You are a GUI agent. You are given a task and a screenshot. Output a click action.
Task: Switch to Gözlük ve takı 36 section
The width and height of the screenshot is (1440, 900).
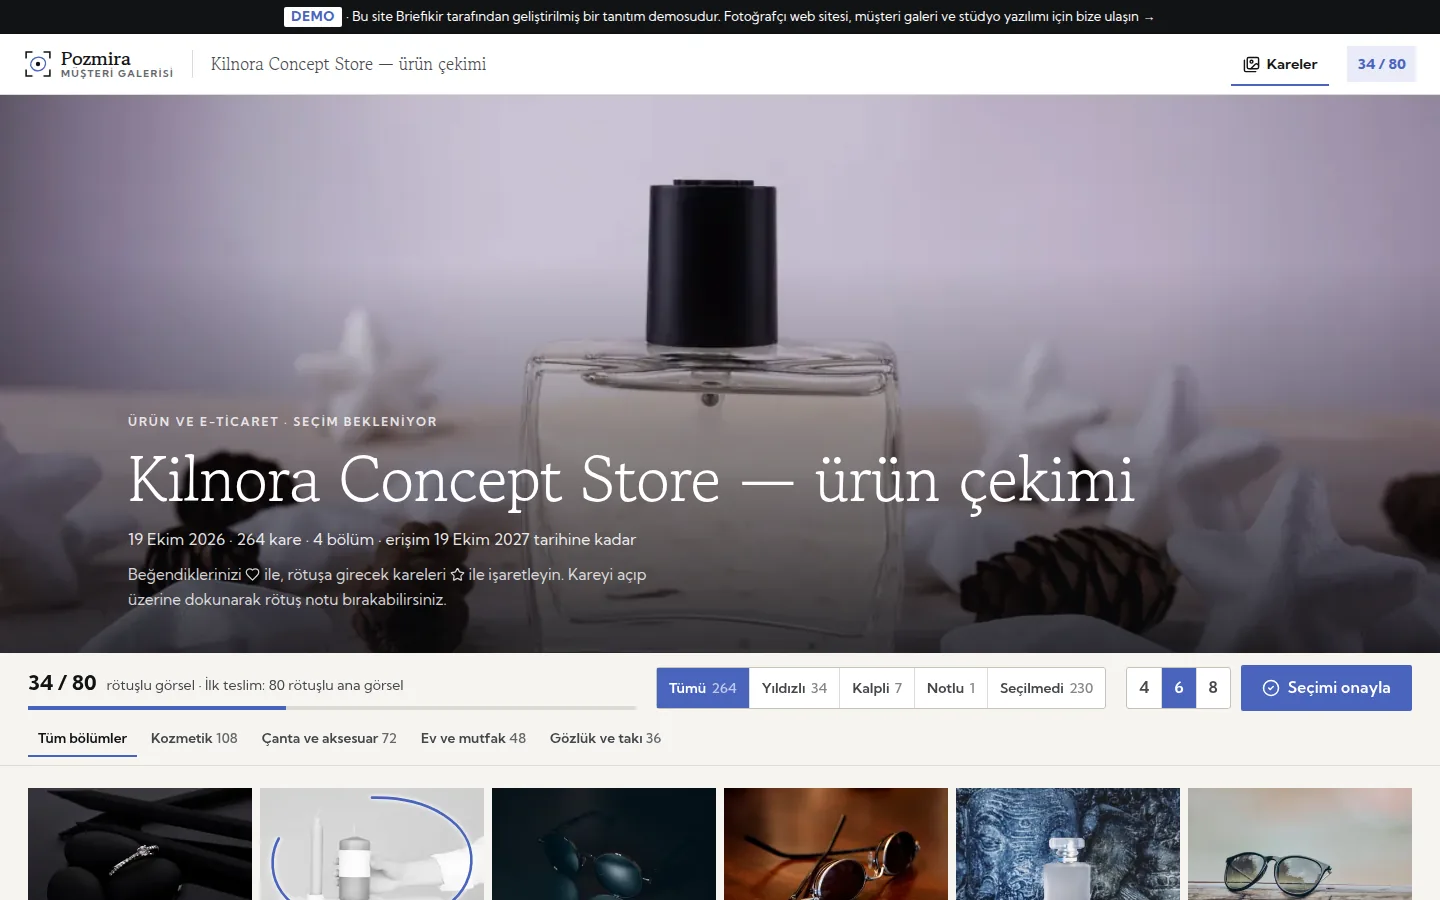[x=605, y=738]
